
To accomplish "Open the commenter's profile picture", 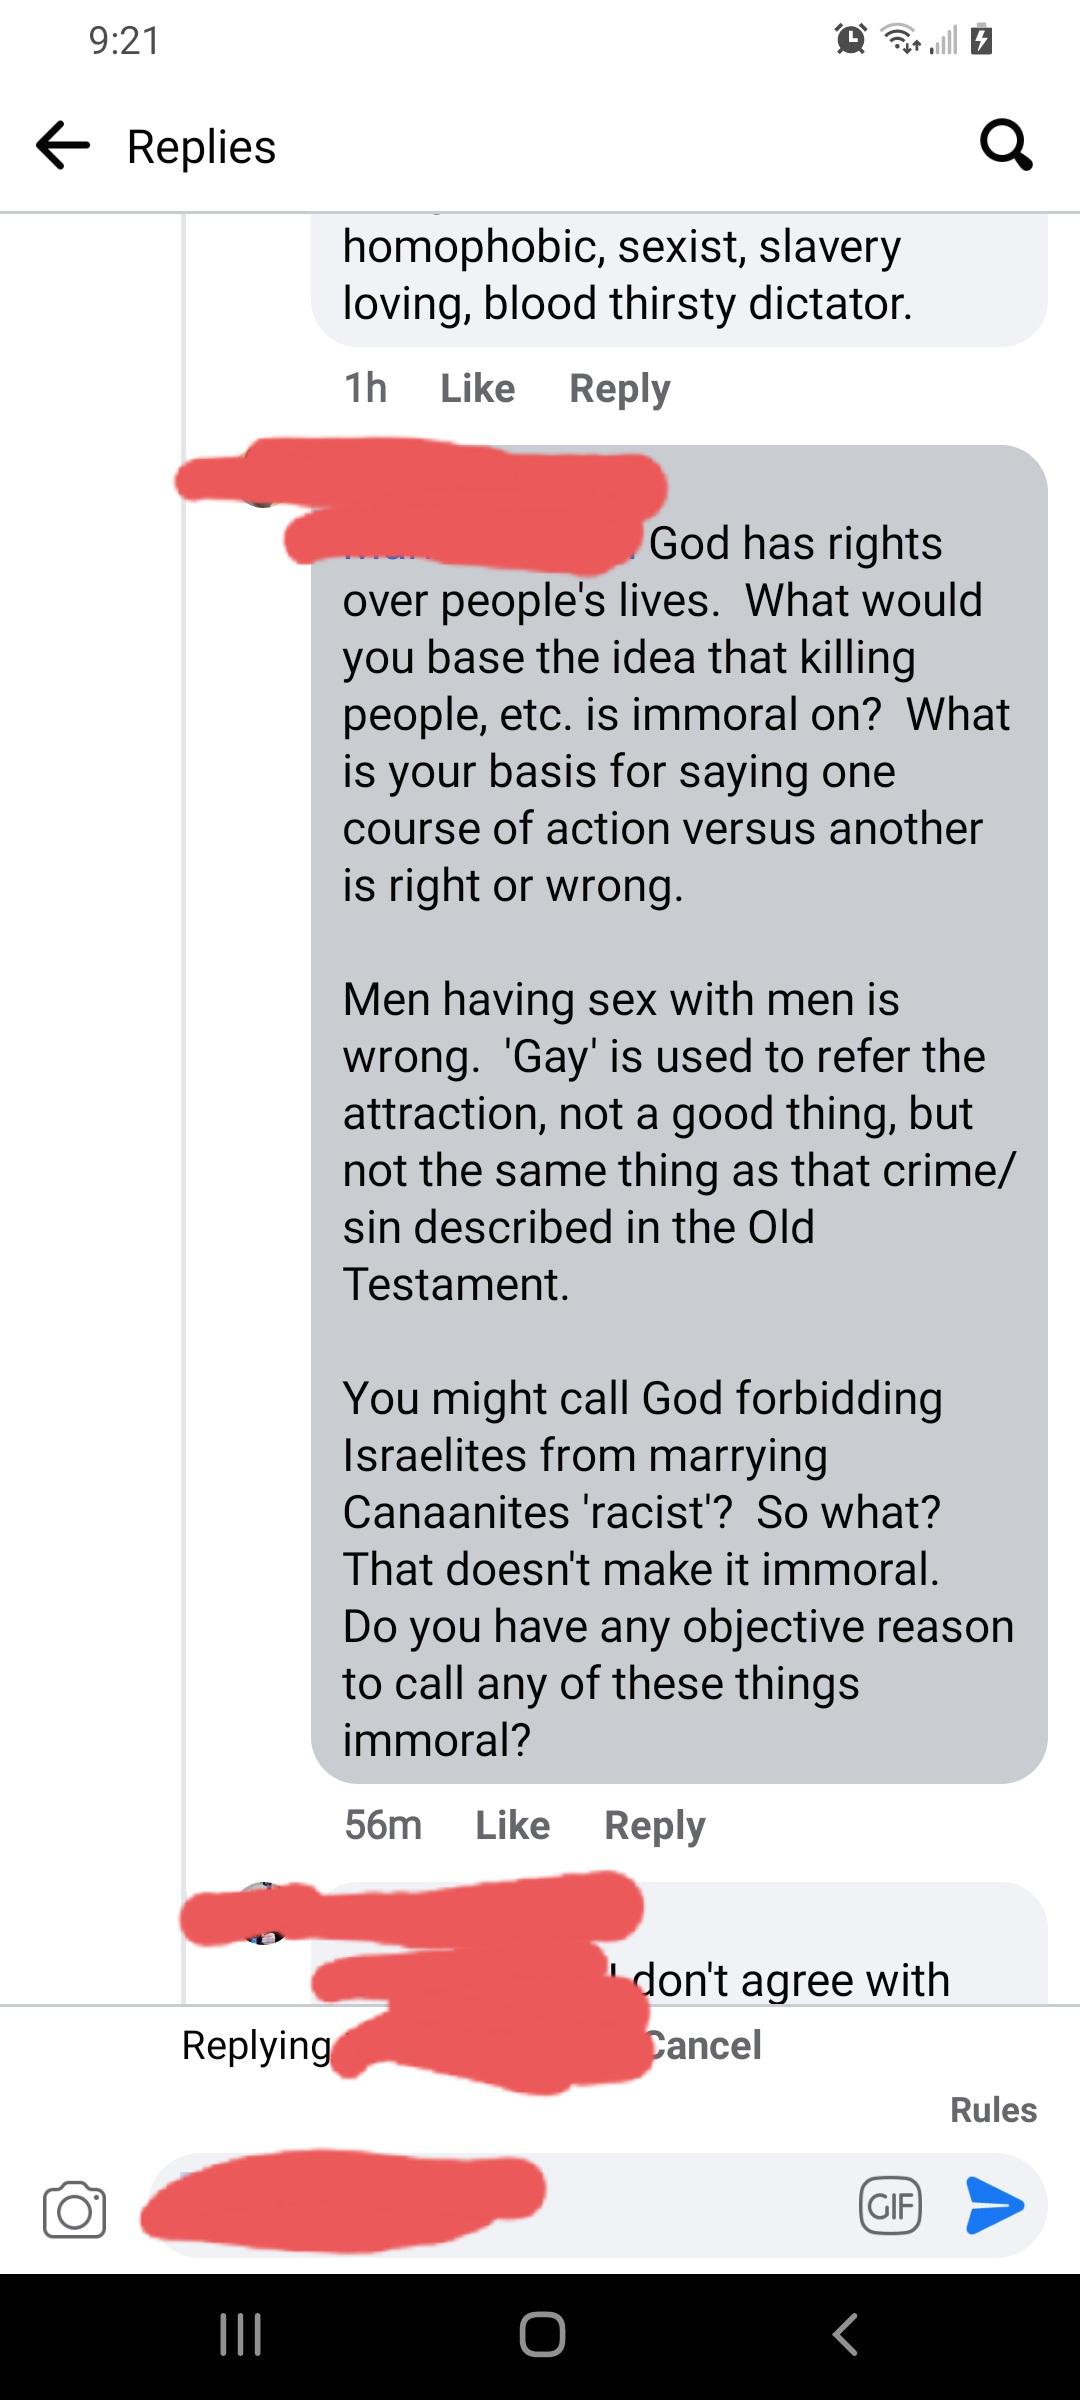I will click(x=255, y=490).
